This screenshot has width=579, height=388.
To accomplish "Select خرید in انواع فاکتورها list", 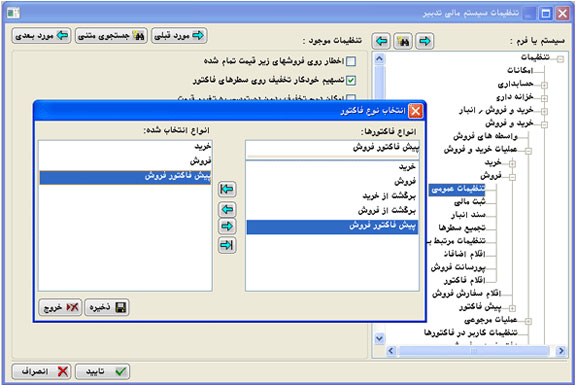I will pyautogui.click(x=332, y=167).
